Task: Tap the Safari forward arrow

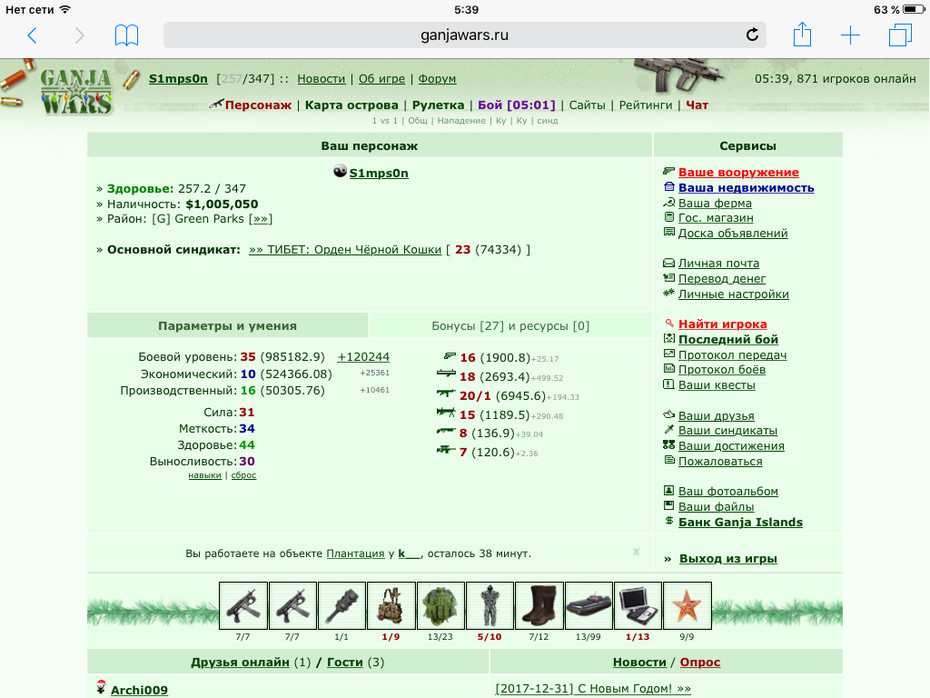Action: [79, 36]
